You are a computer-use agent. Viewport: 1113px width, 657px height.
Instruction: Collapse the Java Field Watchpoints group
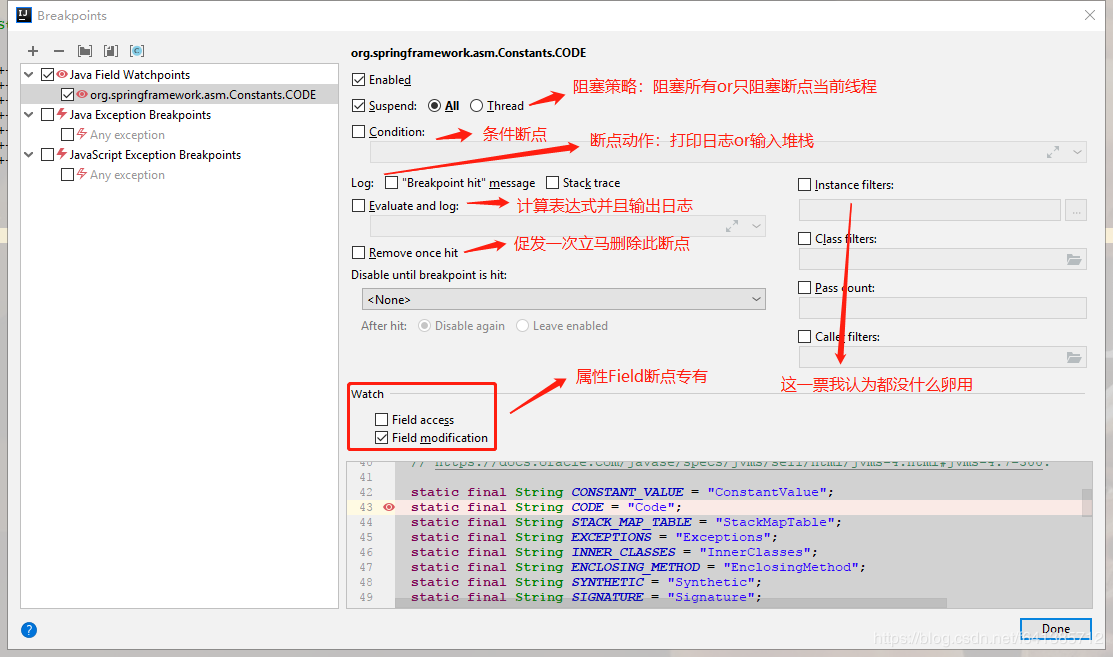tap(29, 74)
